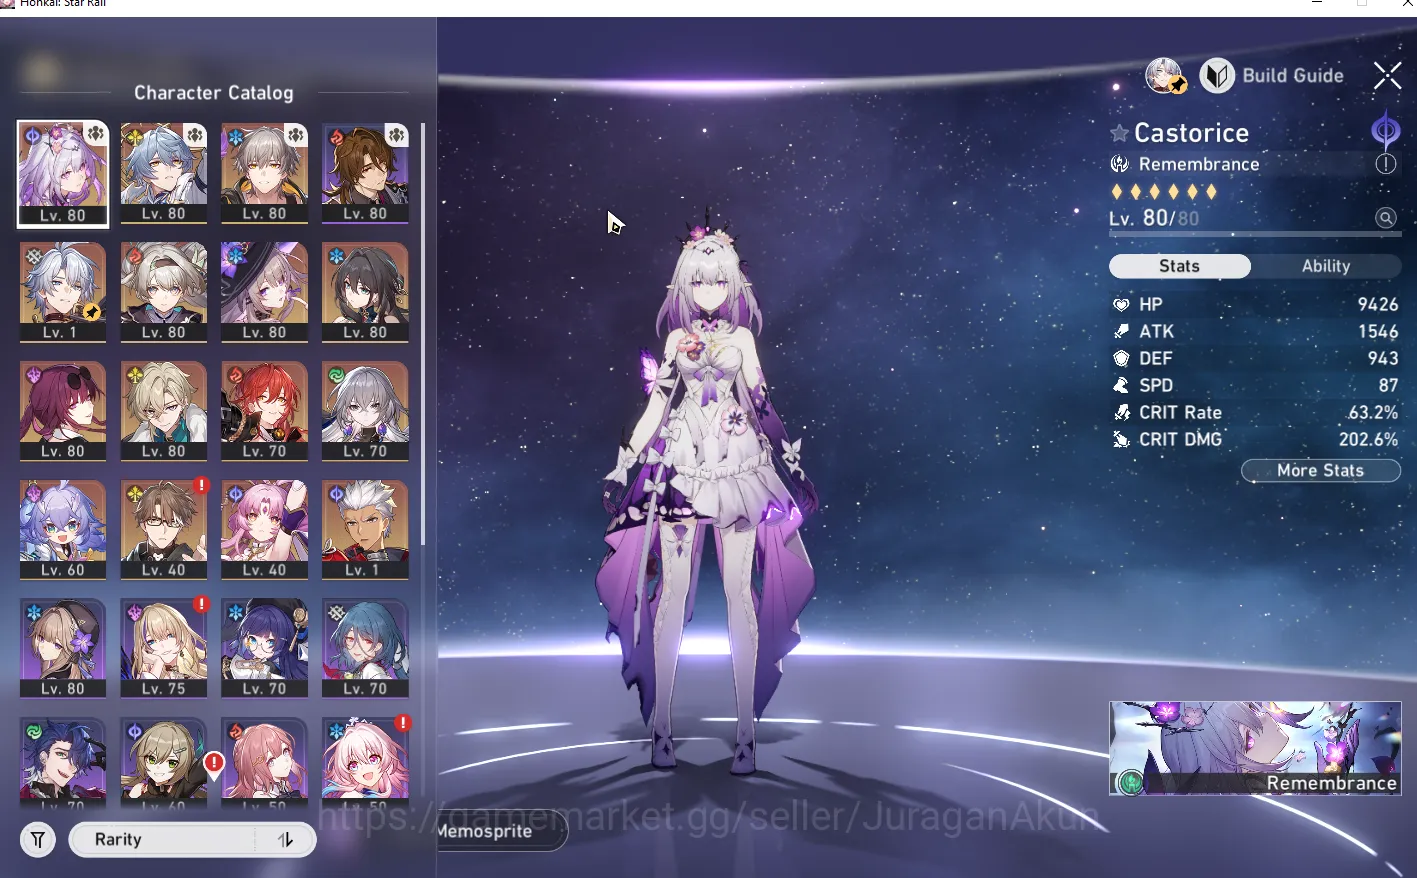The height and width of the screenshot is (878, 1417).
Task: Click the red alert badge on March 7th's portrait
Action: tap(402, 722)
